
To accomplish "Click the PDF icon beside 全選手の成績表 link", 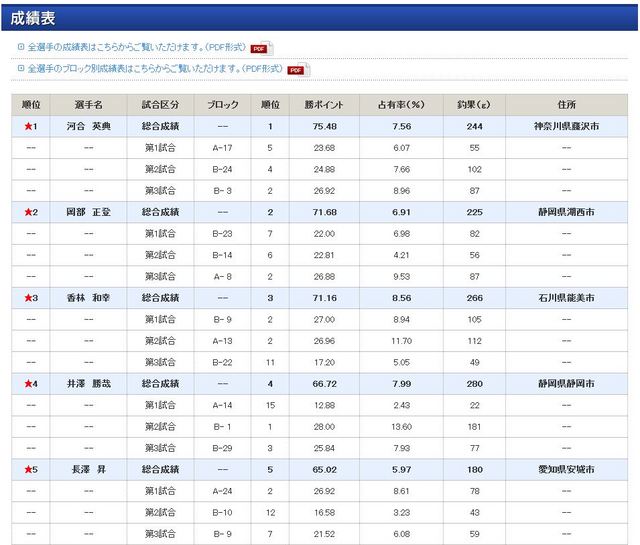I will pos(260,48).
